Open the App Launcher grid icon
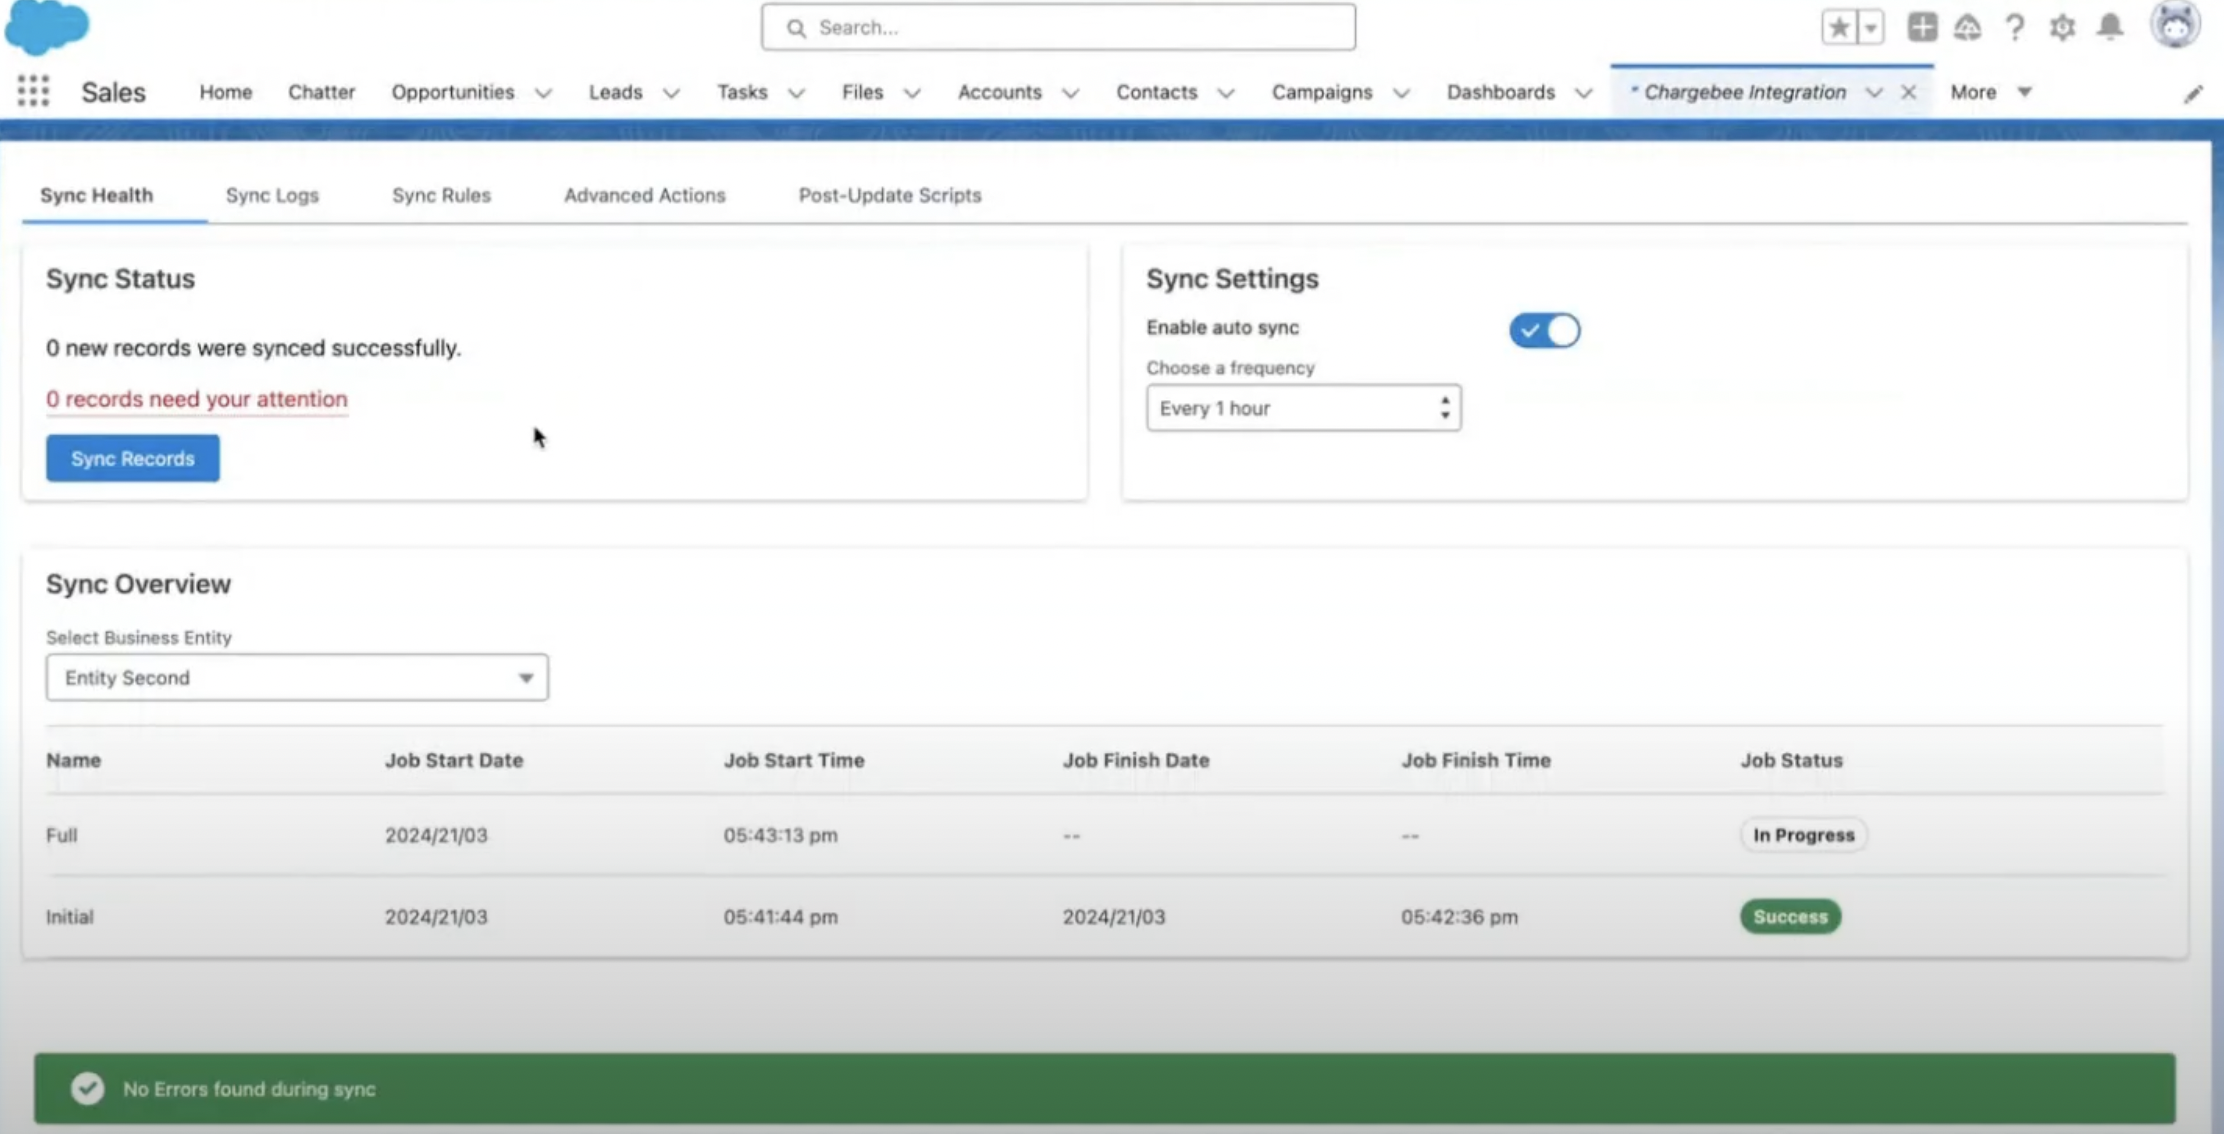The height and width of the screenshot is (1134, 2224). point(33,92)
